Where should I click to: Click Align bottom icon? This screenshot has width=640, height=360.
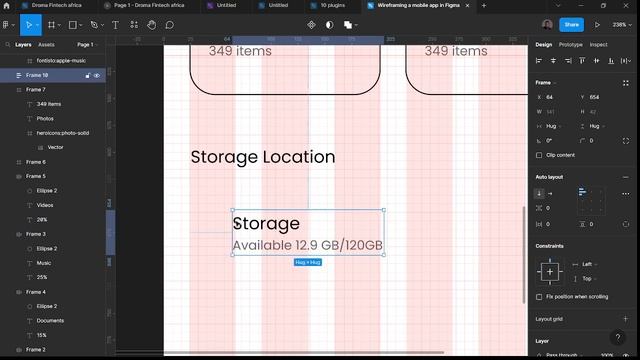[x=611, y=60]
